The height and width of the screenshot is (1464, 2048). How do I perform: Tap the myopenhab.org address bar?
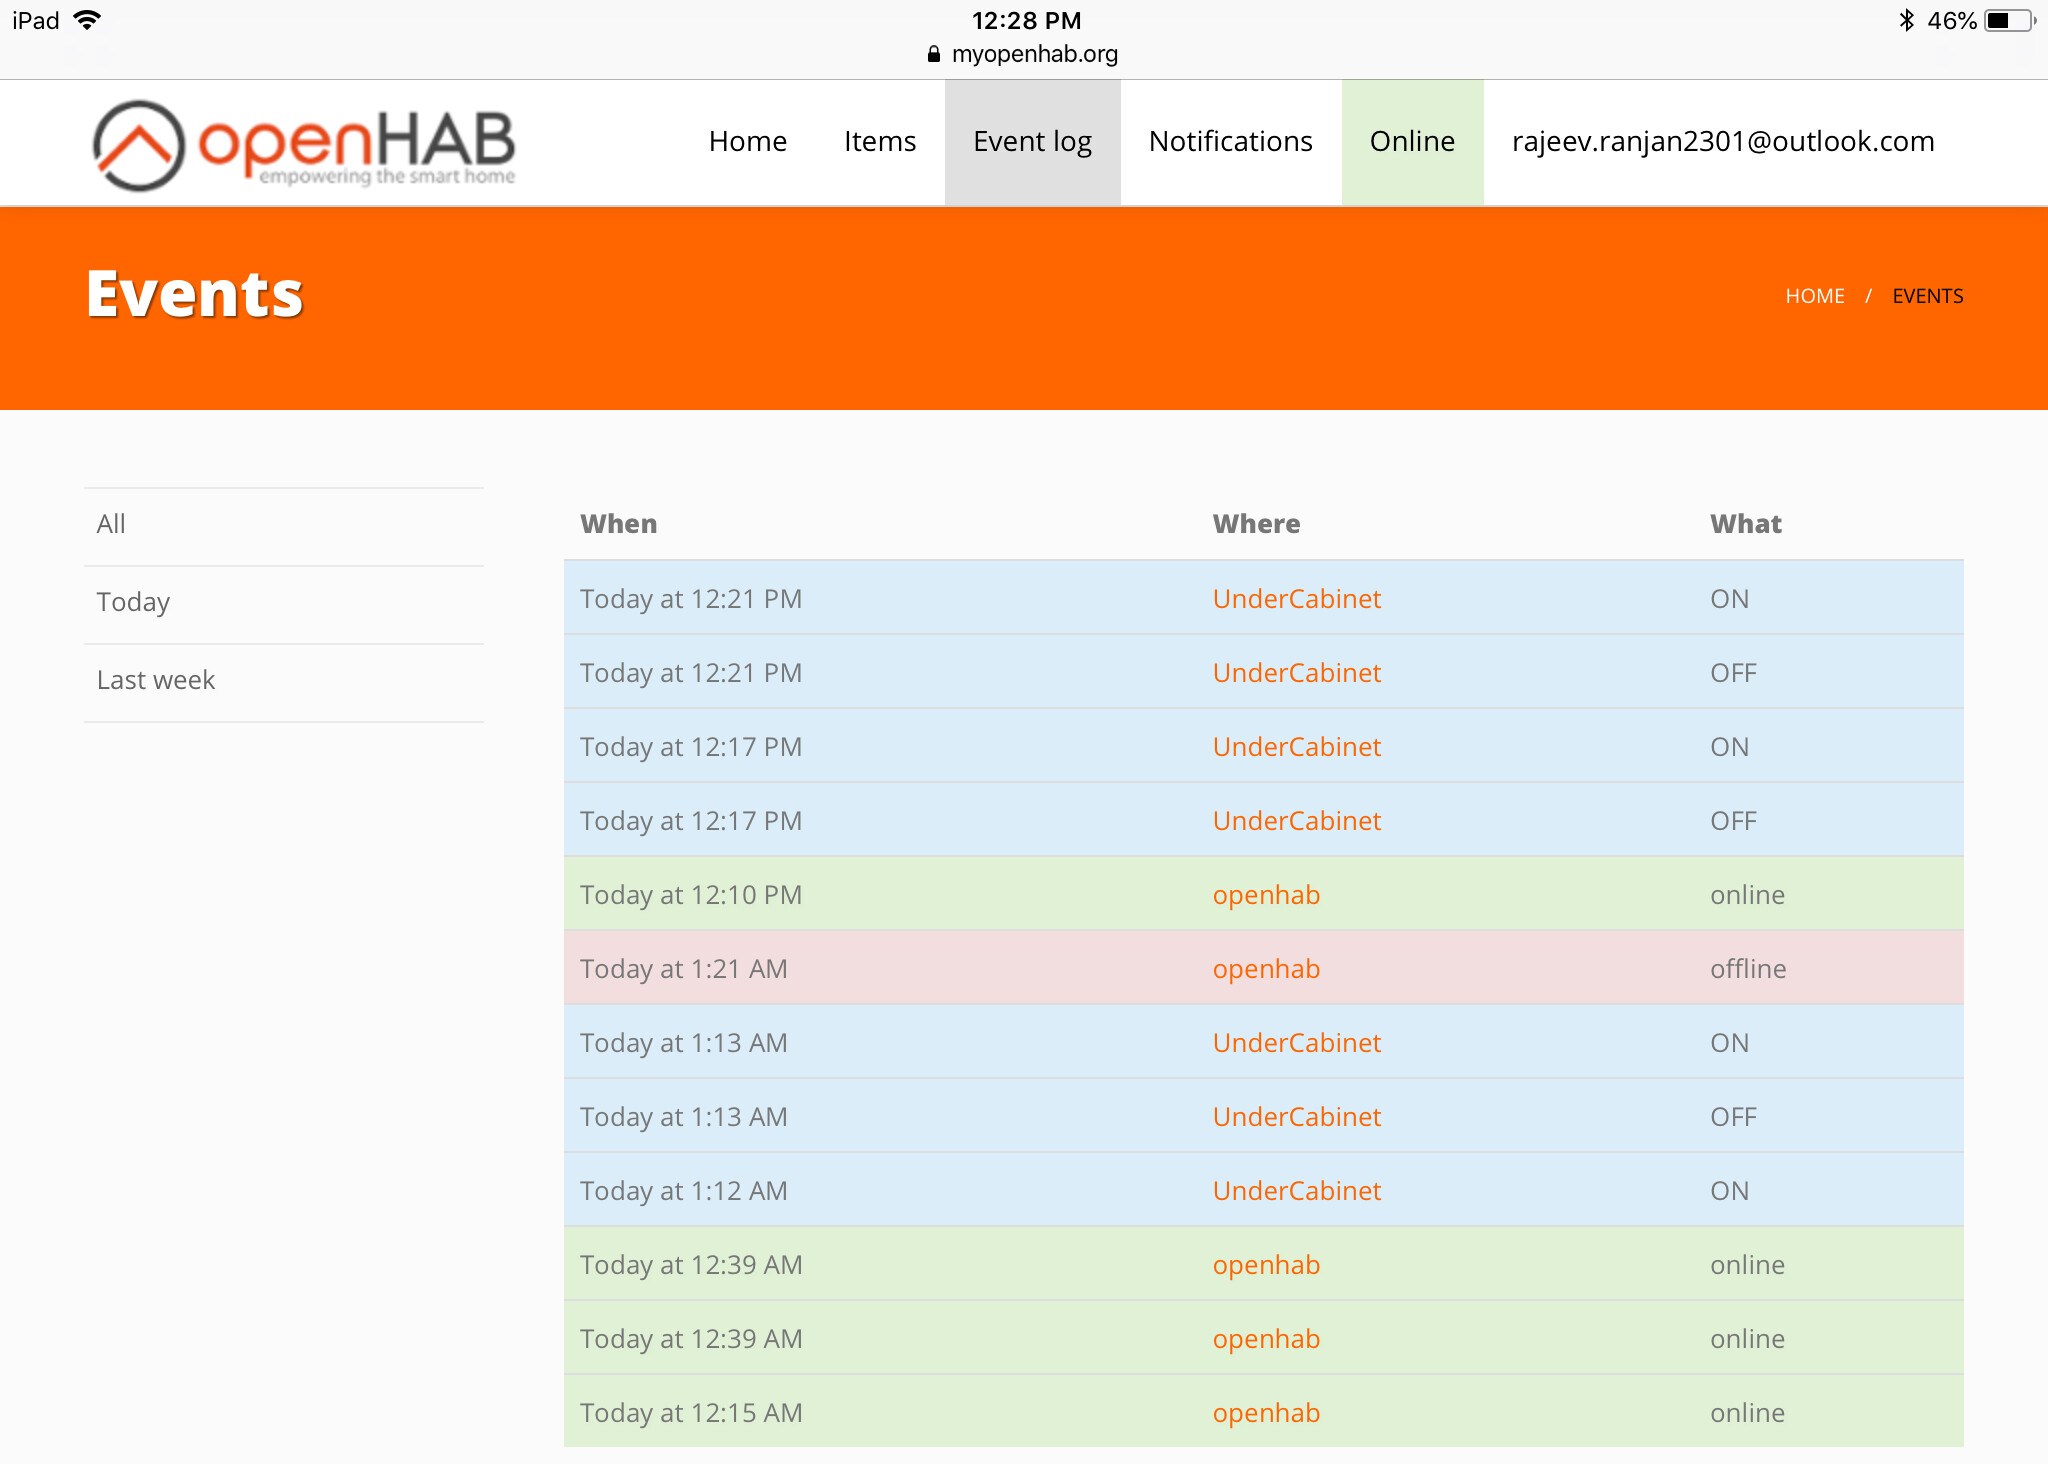(x=1034, y=54)
